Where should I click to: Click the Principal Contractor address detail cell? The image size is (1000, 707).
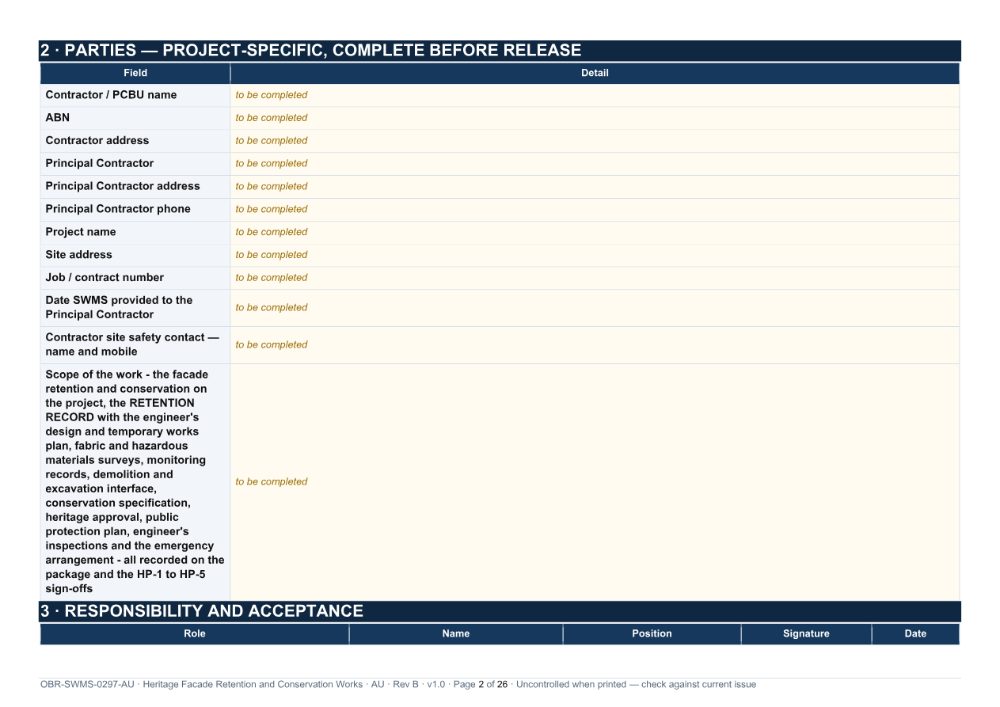point(594,187)
